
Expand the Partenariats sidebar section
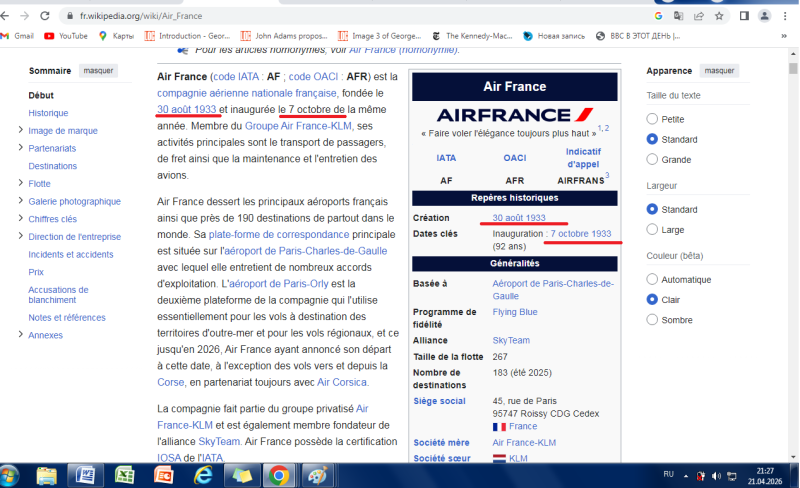tap(20, 148)
